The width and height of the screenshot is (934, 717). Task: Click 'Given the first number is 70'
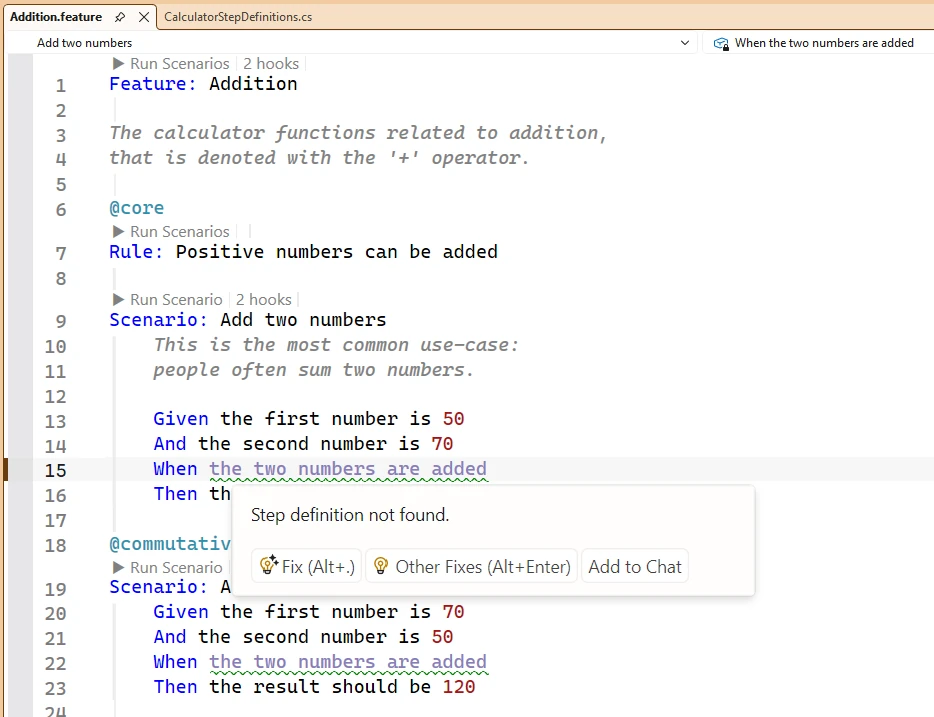coord(309,612)
